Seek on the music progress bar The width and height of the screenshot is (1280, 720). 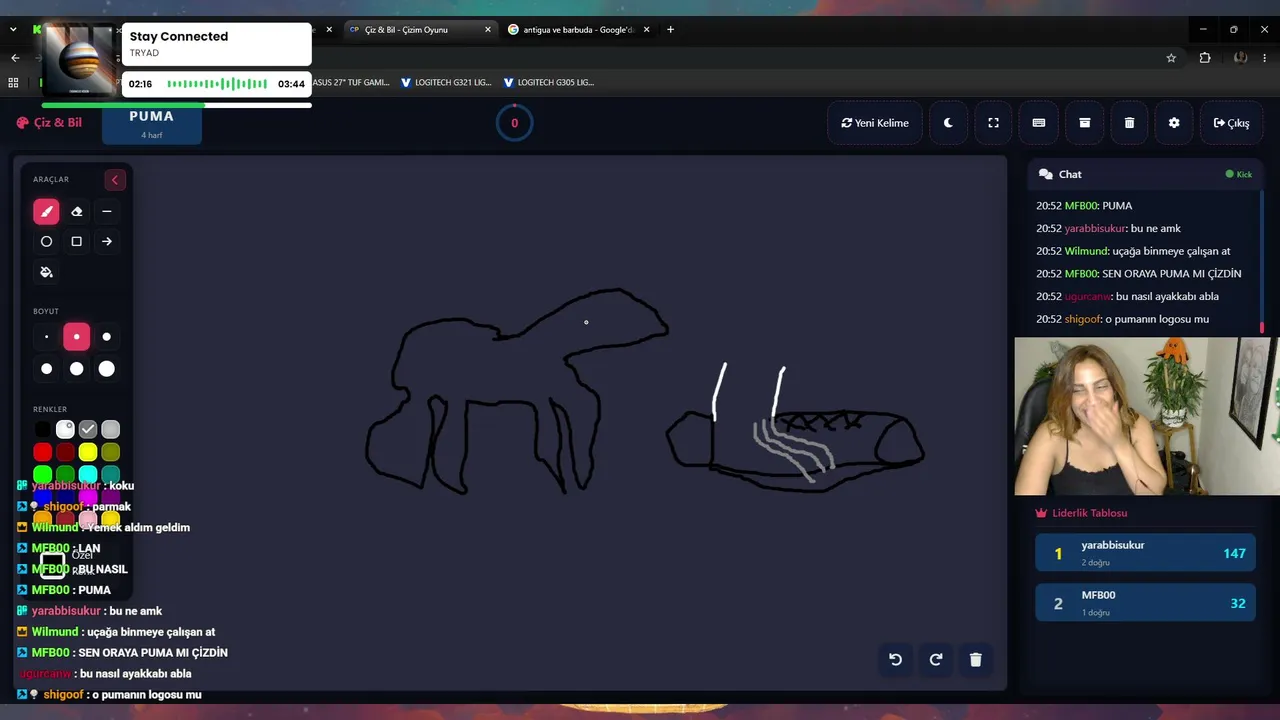click(x=176, y=105)
